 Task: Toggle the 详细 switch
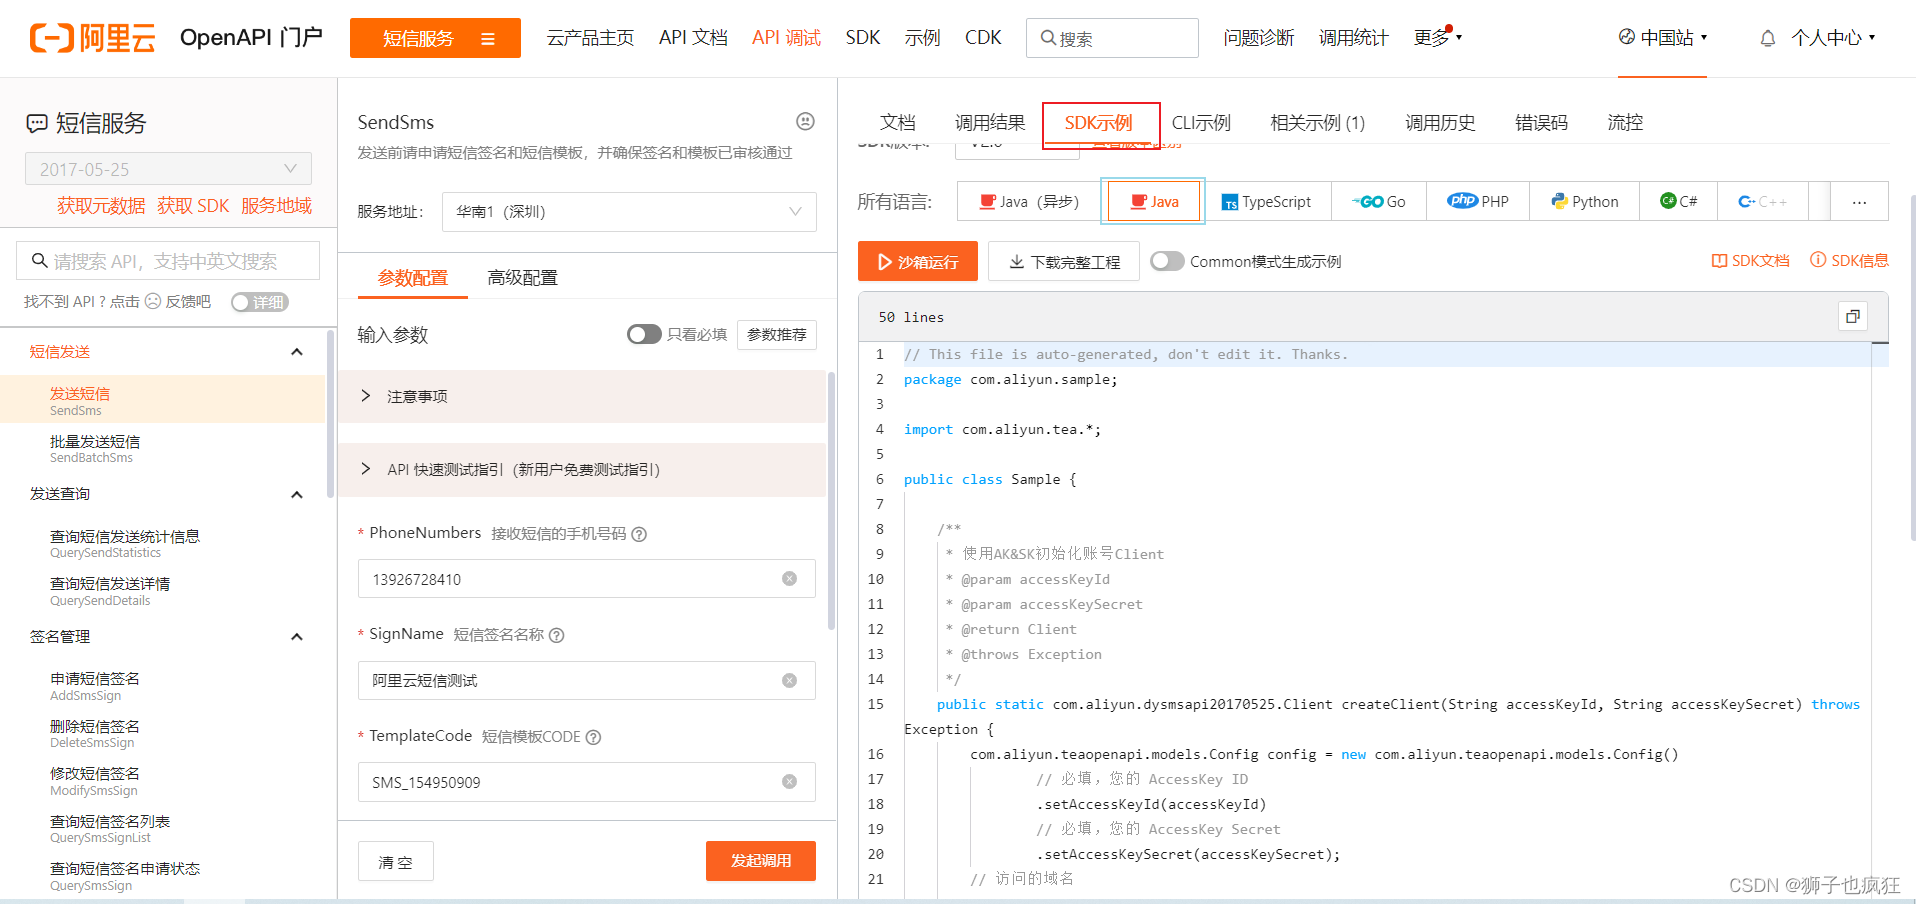260,302
